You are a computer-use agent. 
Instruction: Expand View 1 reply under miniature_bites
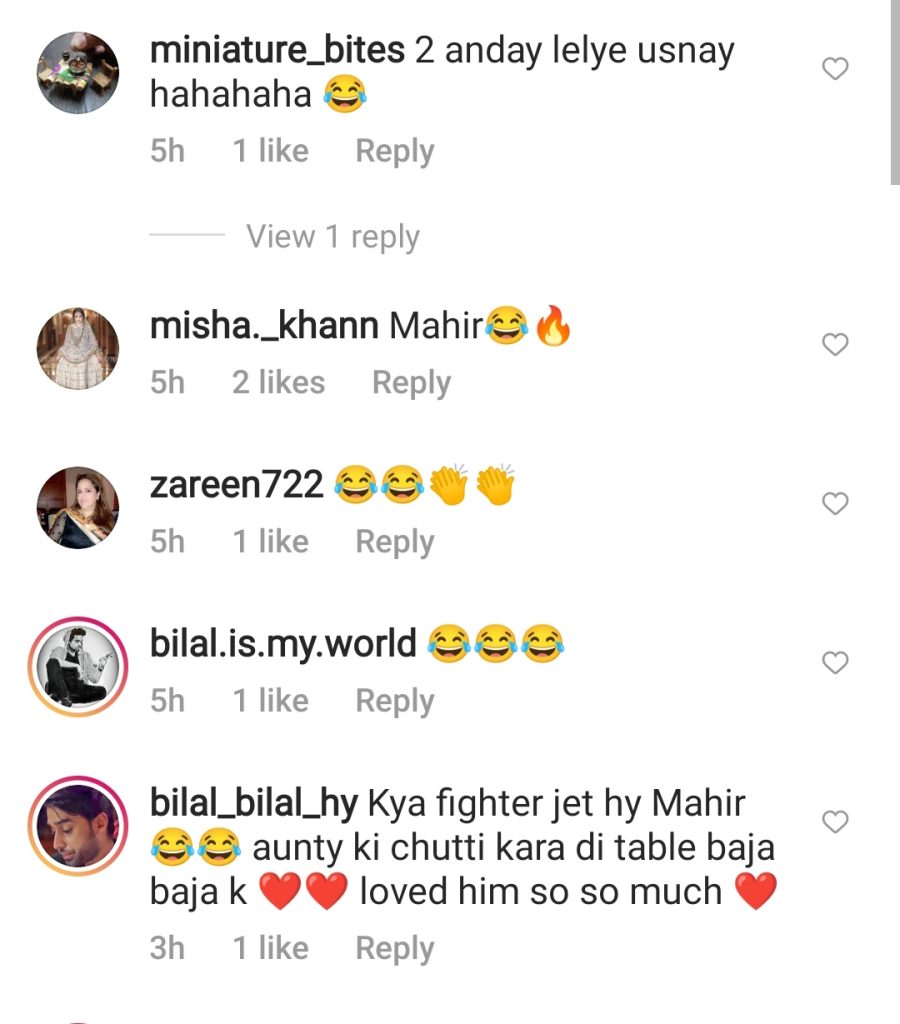pos(332,236)
